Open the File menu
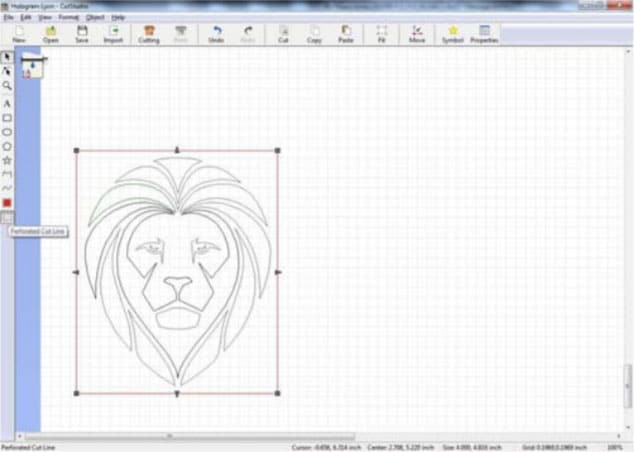The image size is (634, 452). coord(9,18)
